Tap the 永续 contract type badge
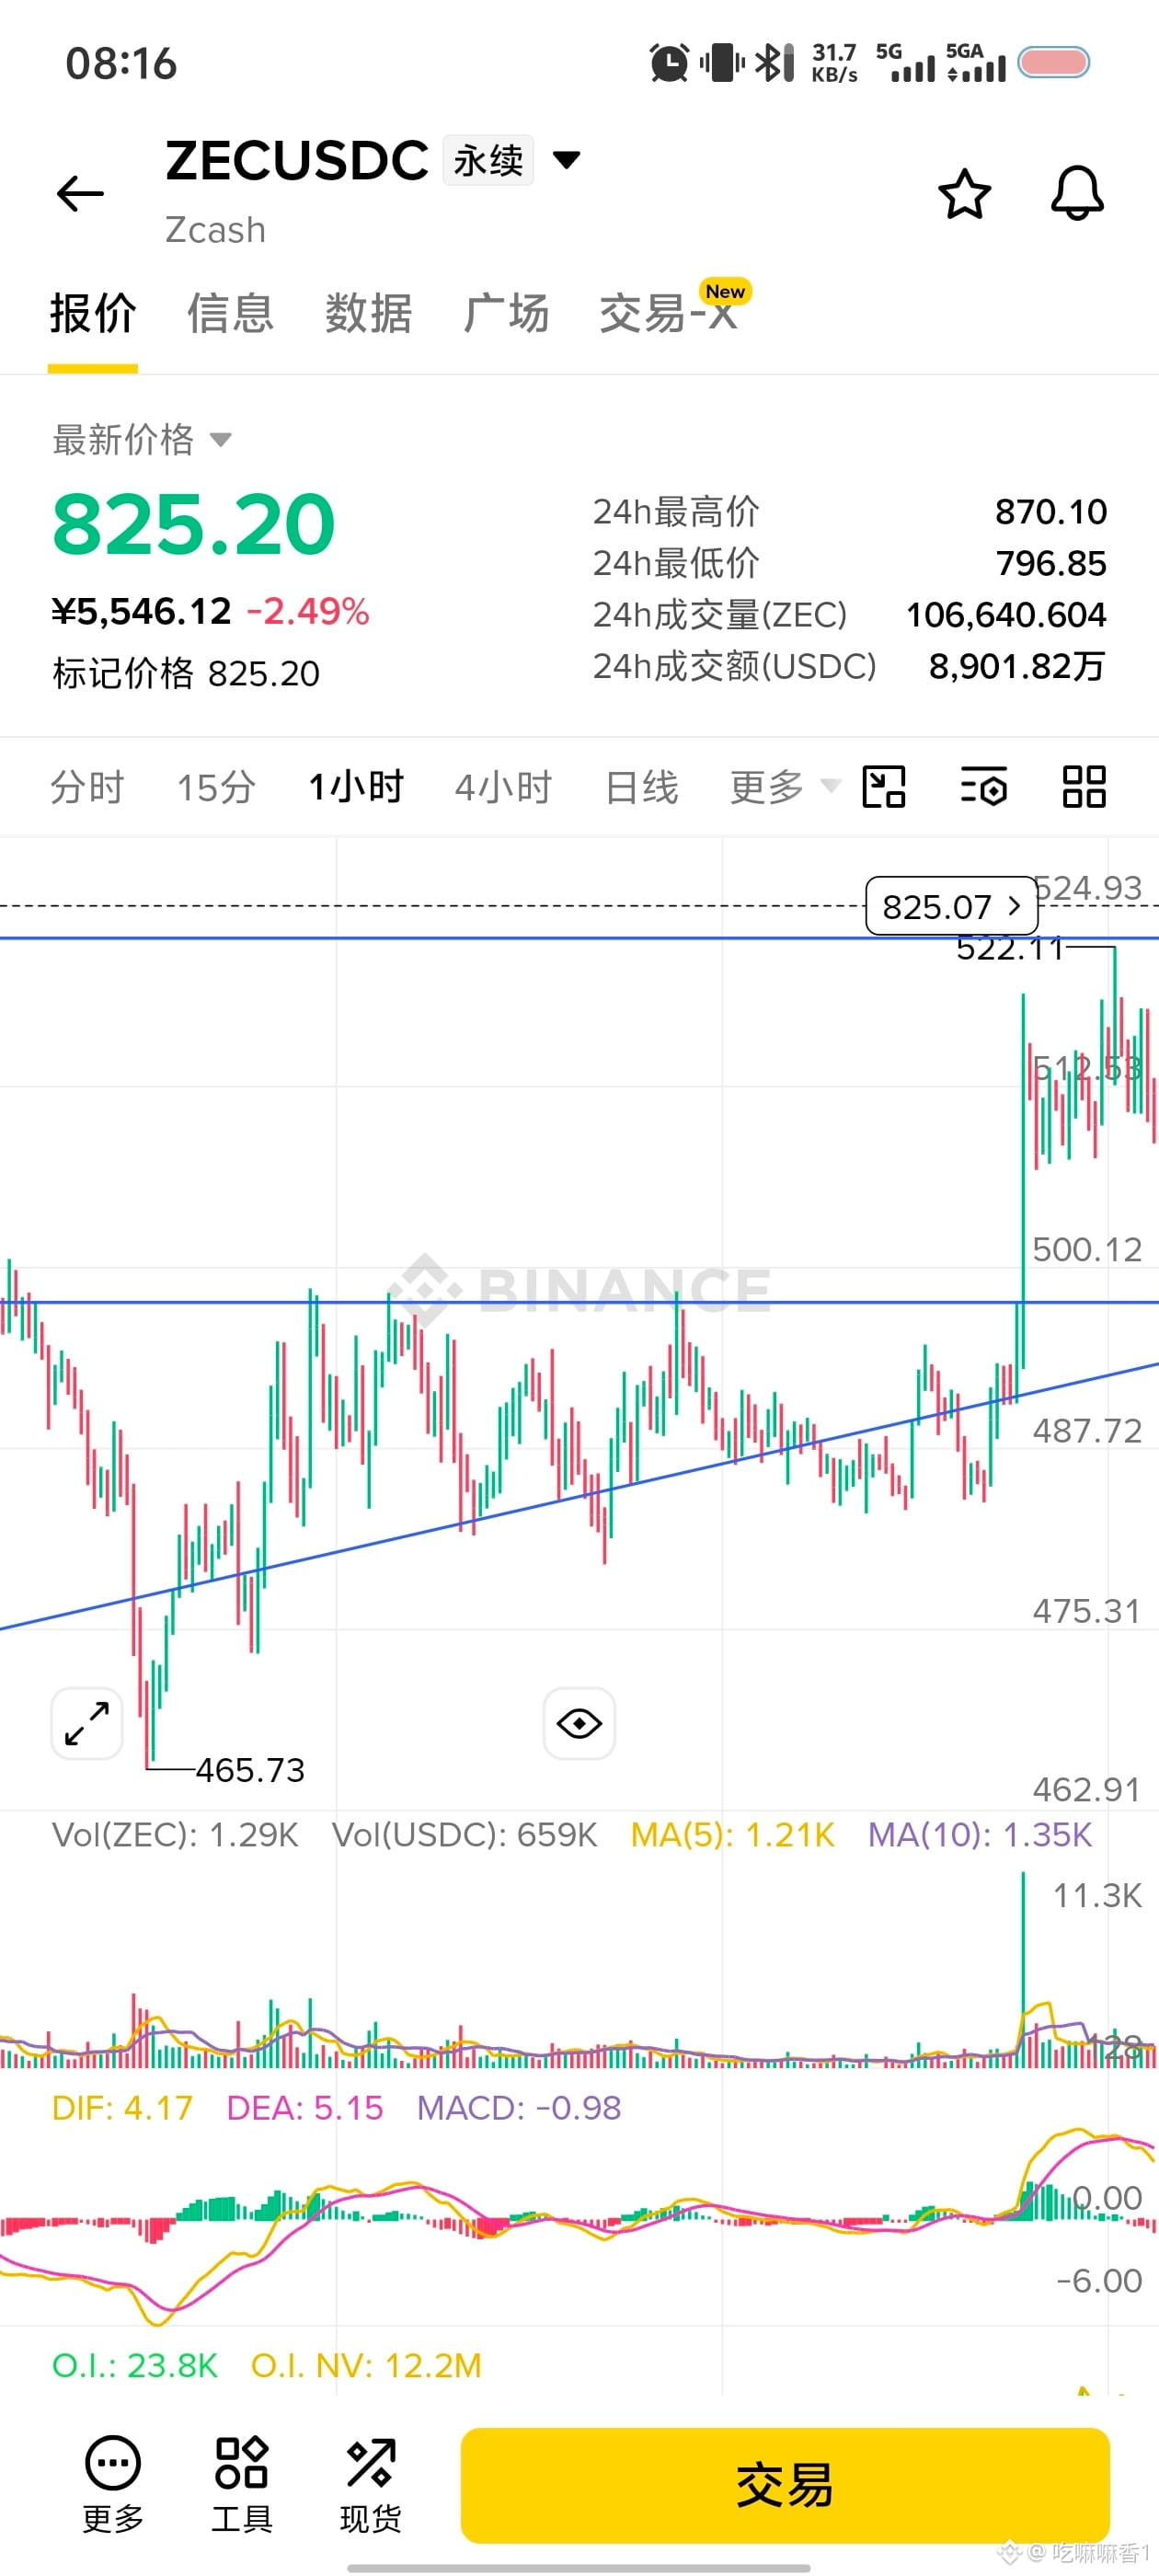The height and width of the screenshot is (2576, 1159). 488,160
